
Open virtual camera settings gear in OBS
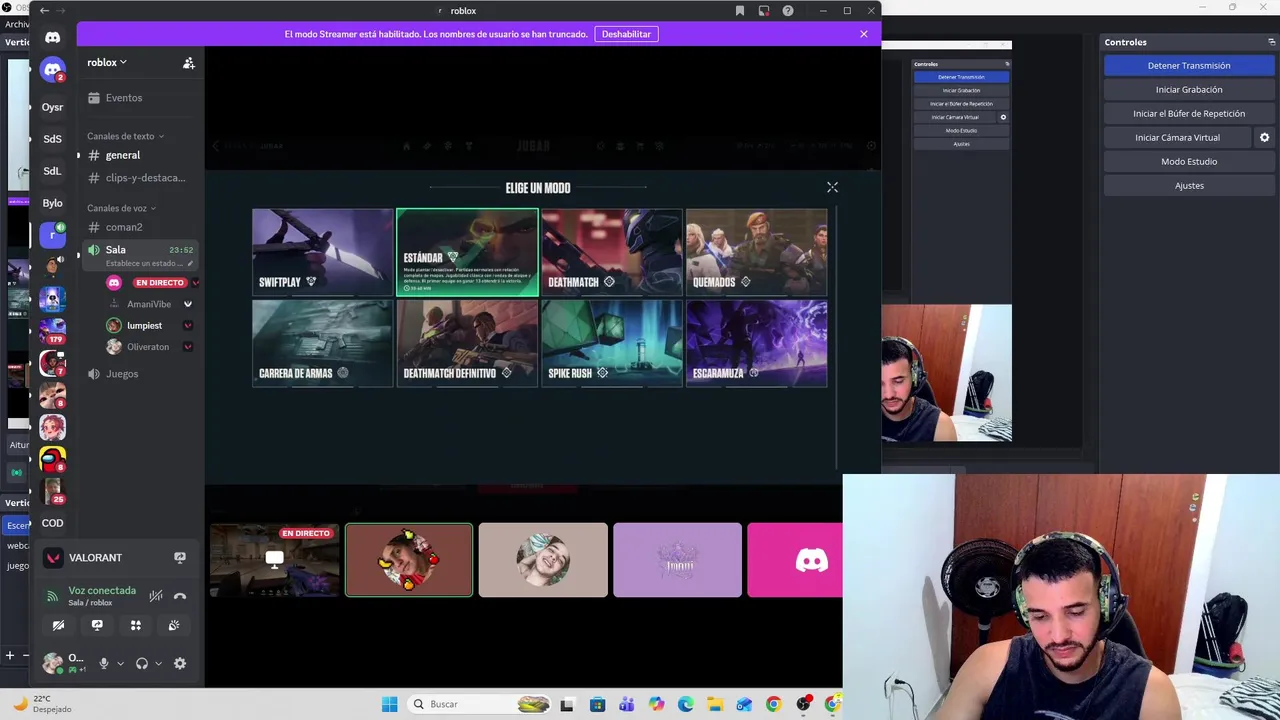[x=1264, y=137]
